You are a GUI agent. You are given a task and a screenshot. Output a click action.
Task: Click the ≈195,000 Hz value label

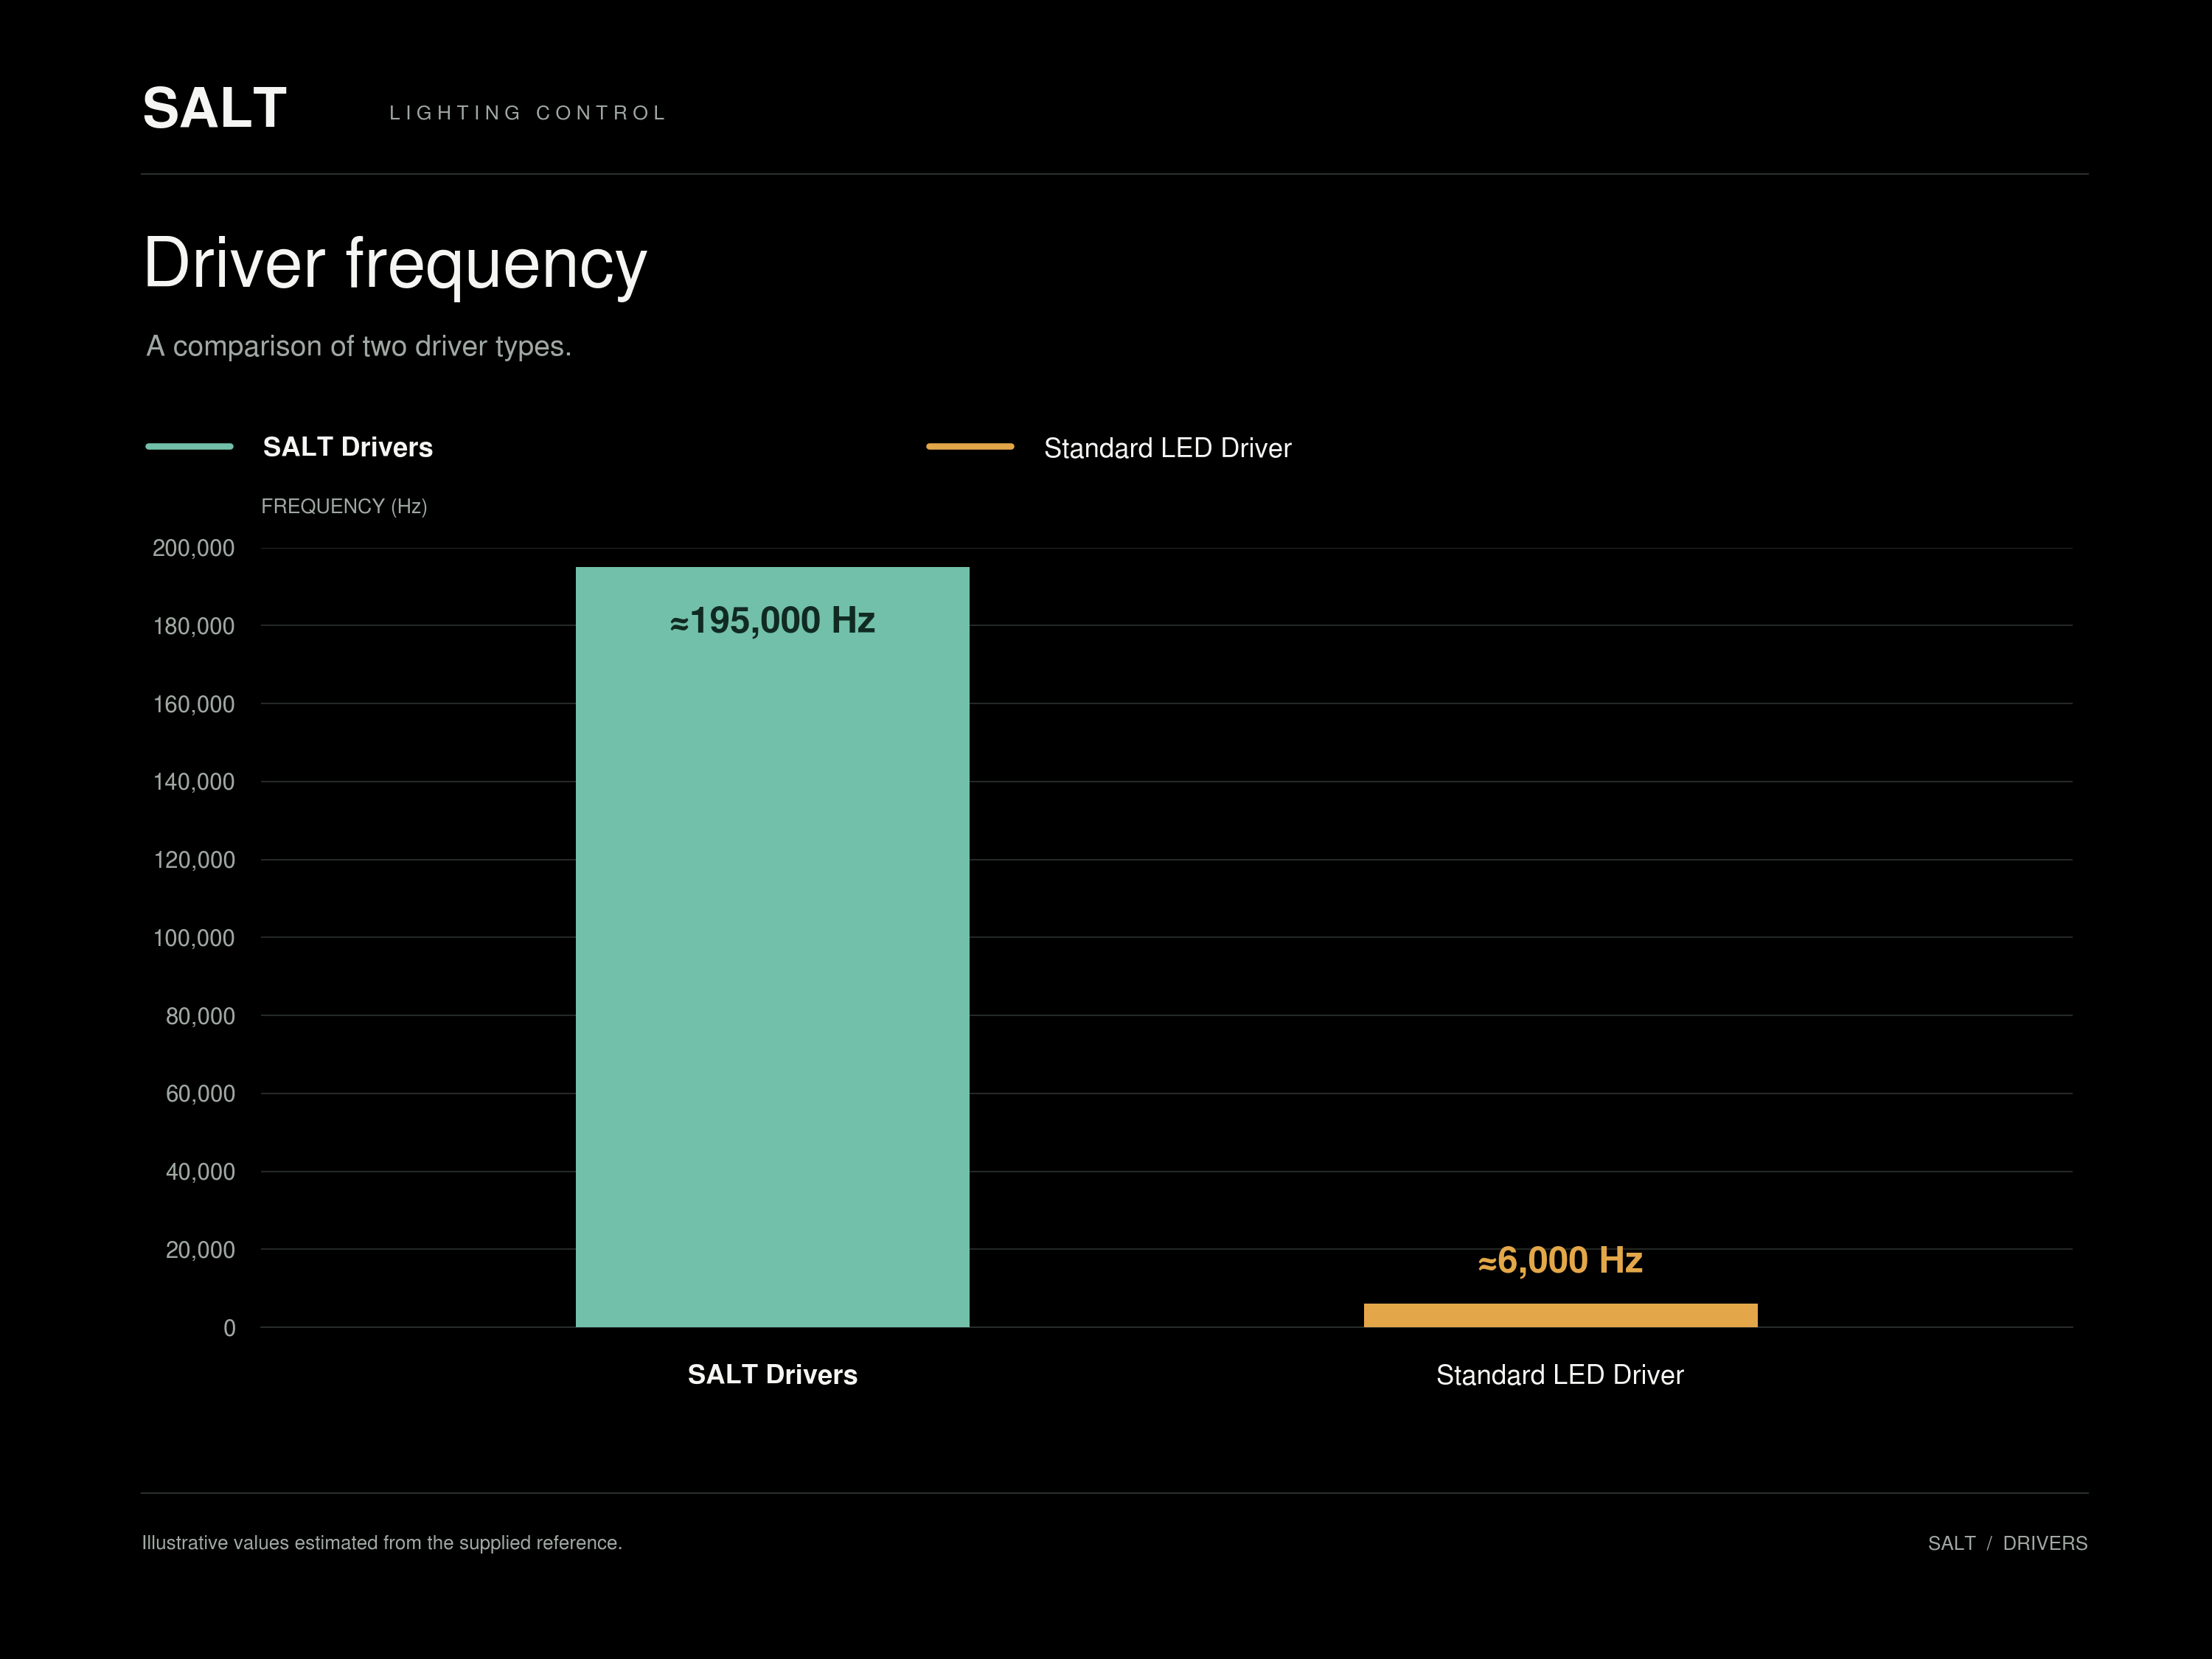[772, 621]
